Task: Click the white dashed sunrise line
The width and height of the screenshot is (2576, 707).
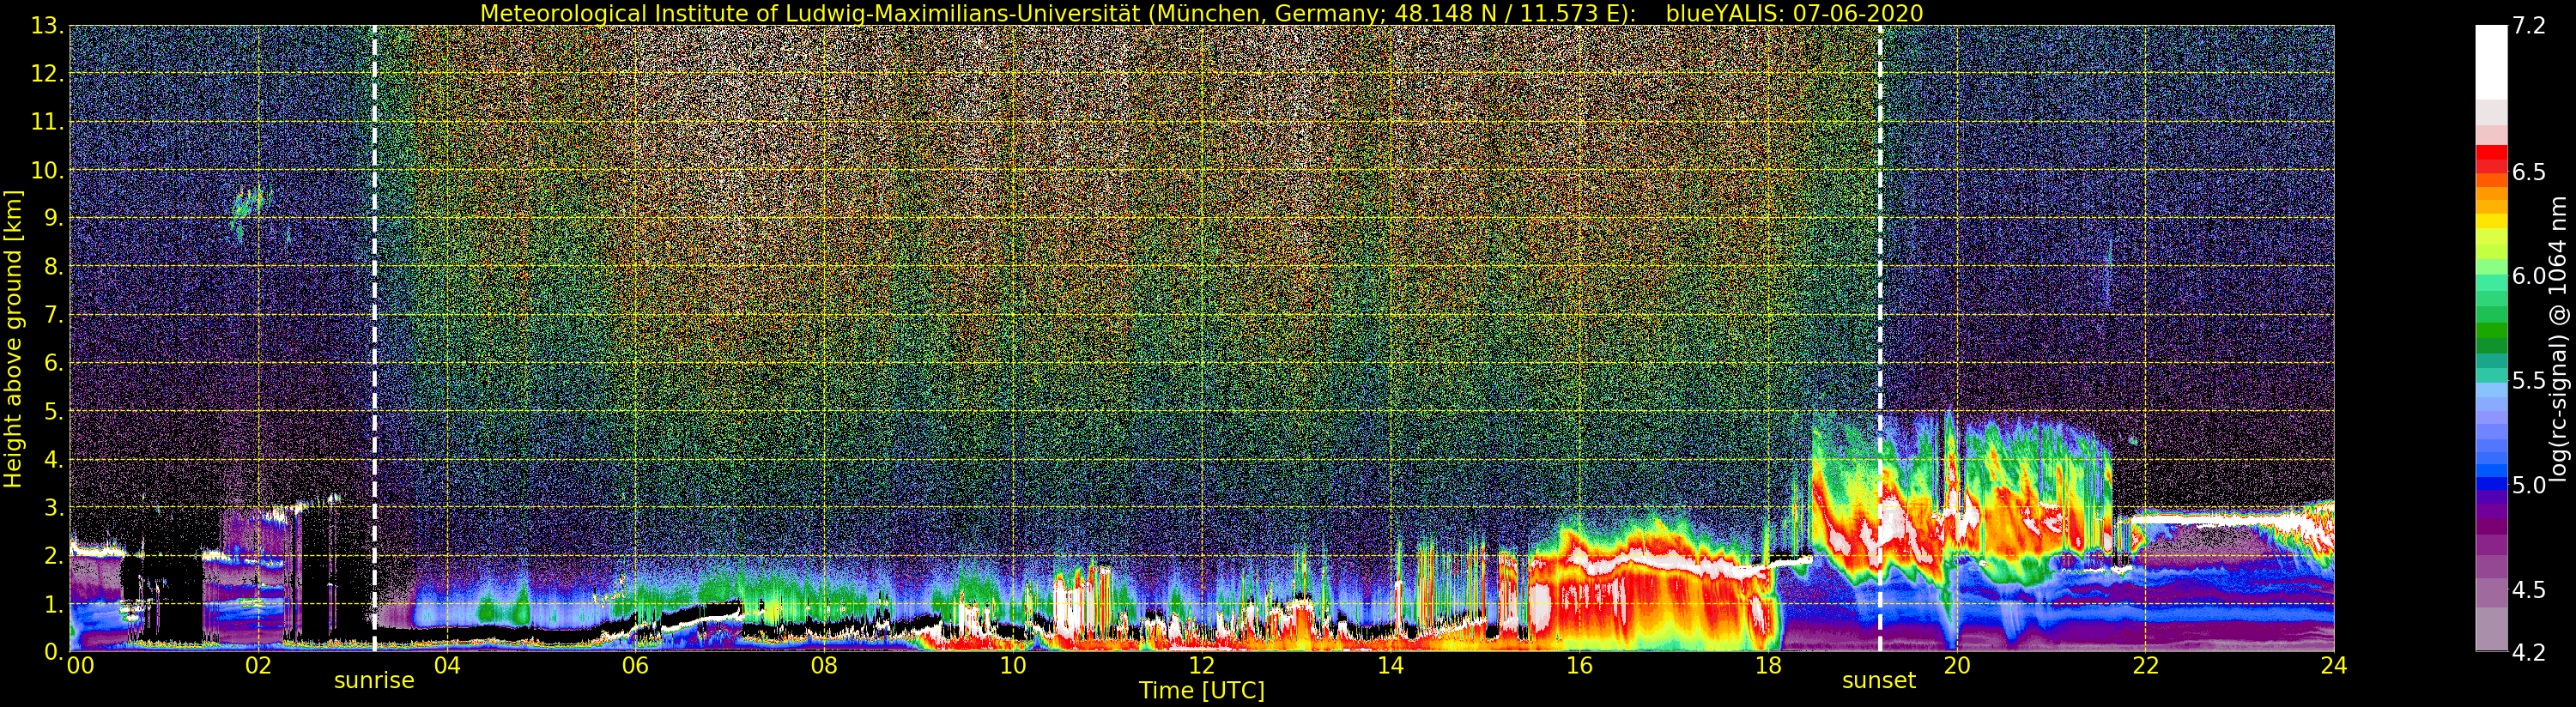Action: point(375,300)
